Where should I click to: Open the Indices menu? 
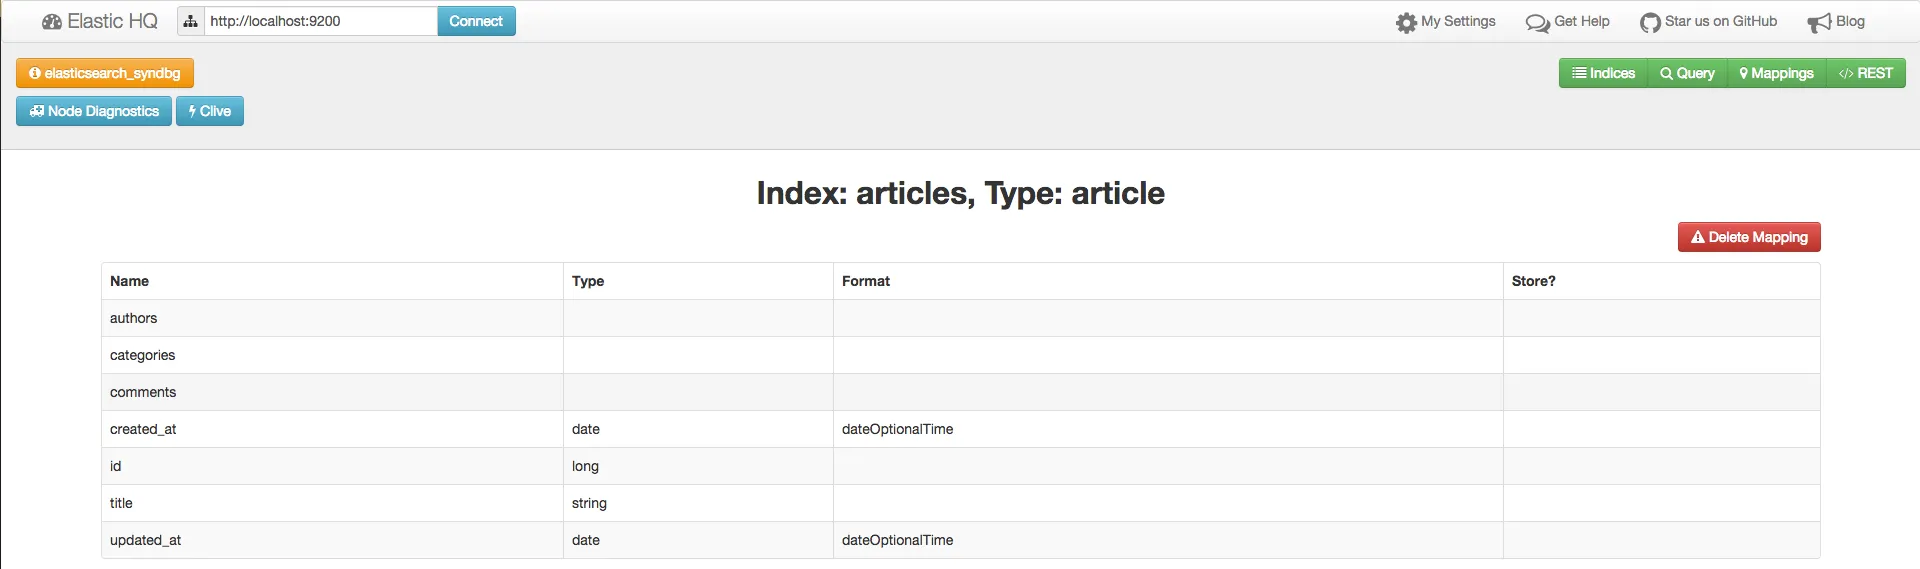pos(1603,73)
